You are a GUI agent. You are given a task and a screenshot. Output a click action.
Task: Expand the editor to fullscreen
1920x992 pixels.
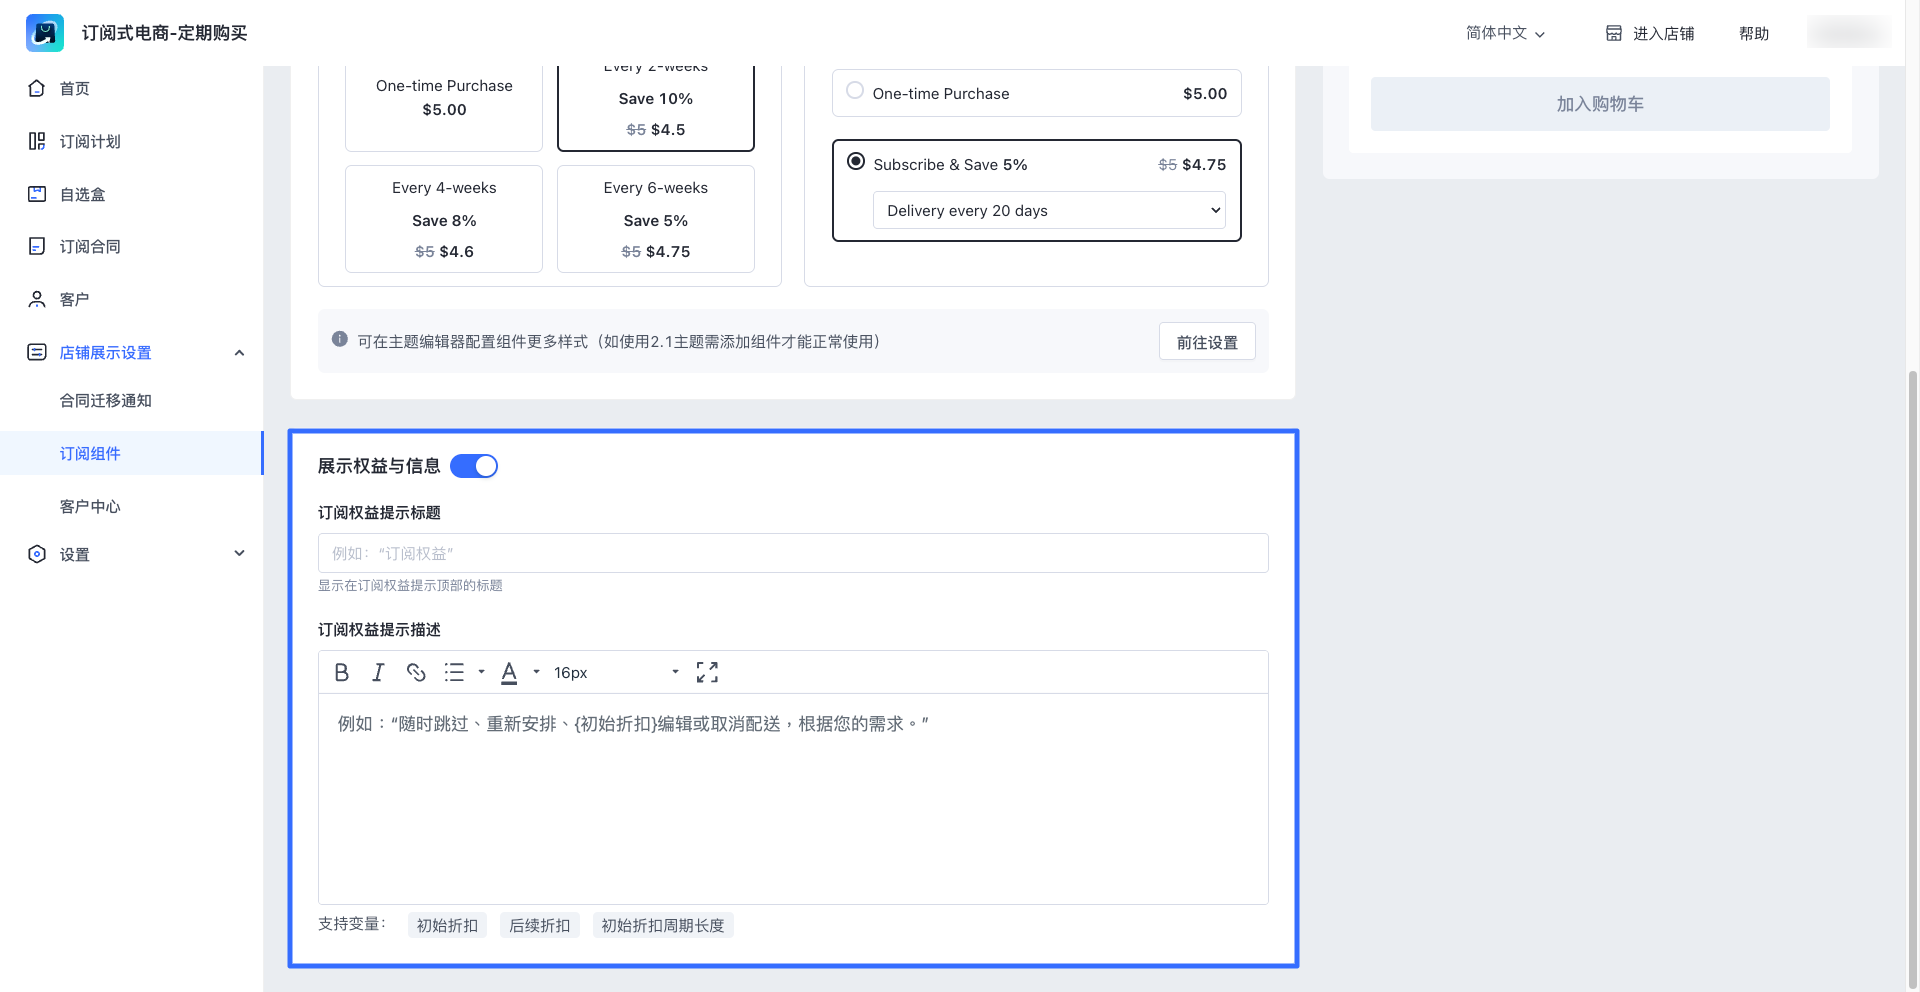[707, 673]
